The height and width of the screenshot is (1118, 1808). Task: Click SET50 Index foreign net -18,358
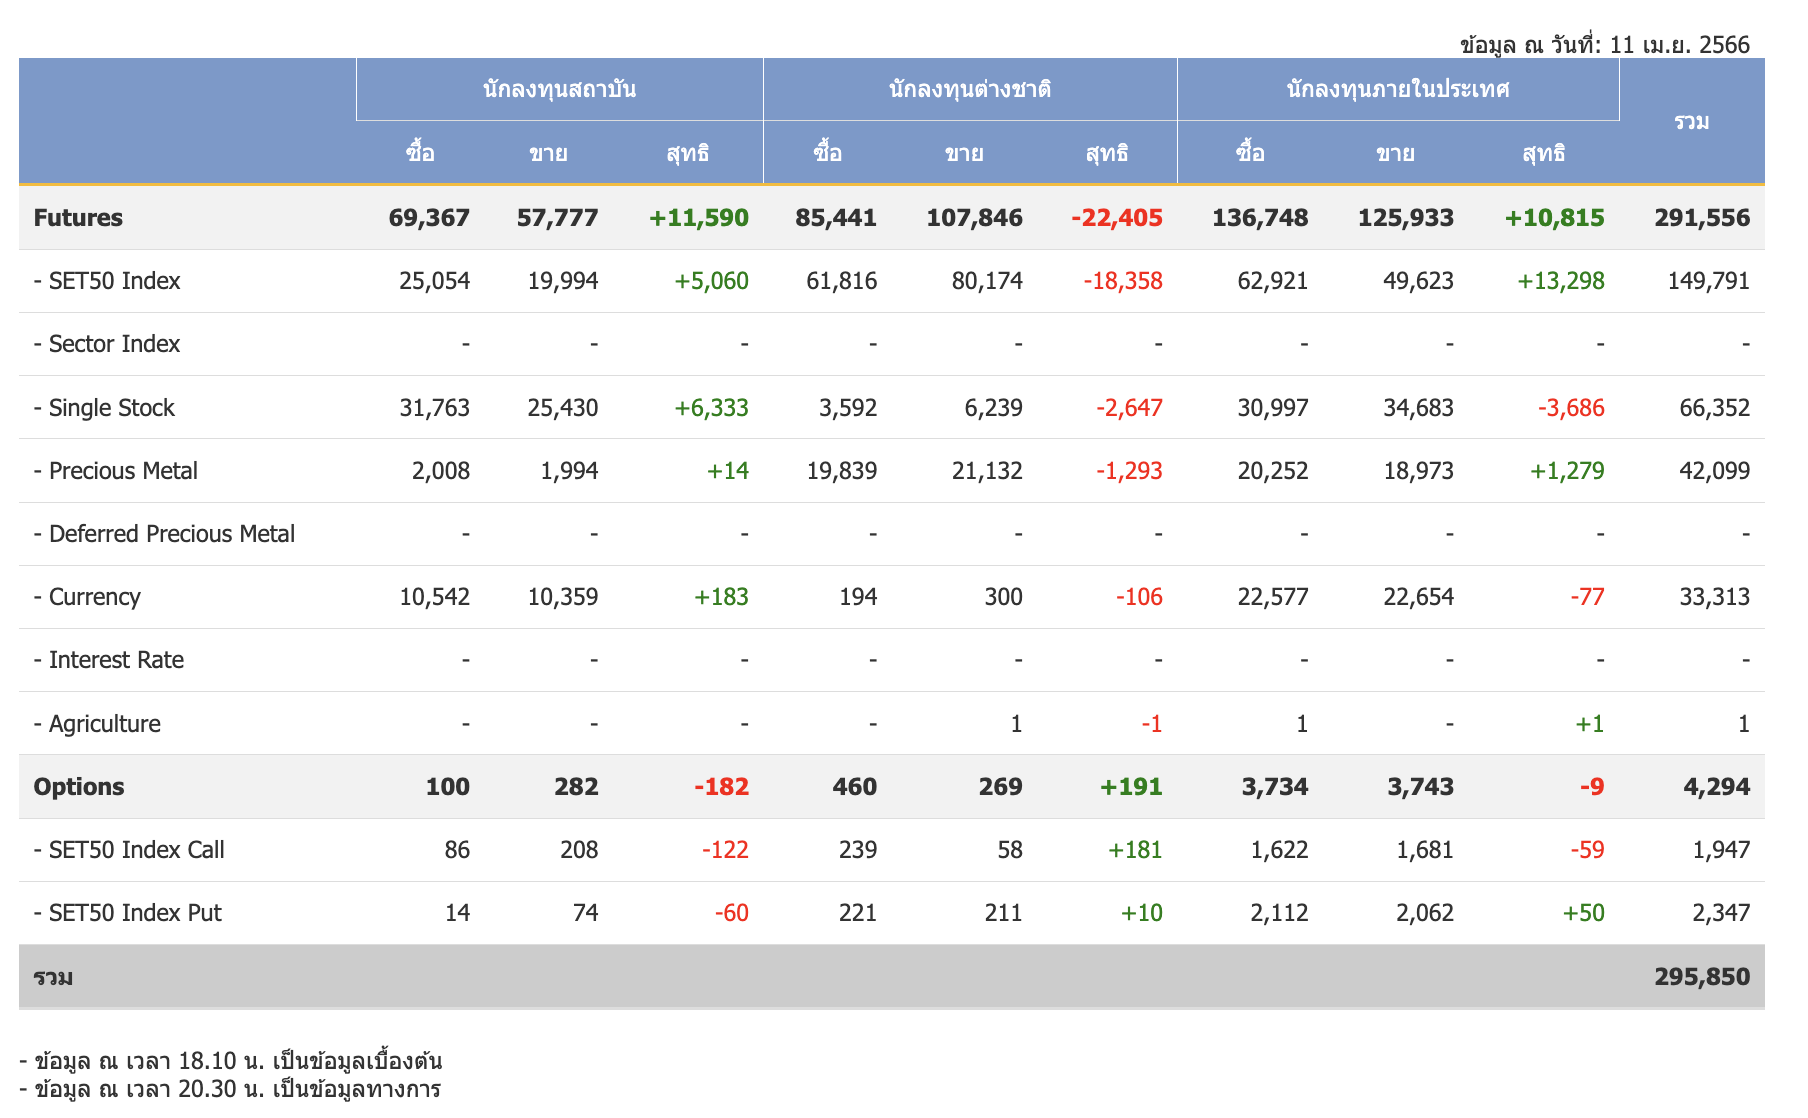click(1123, 281)
